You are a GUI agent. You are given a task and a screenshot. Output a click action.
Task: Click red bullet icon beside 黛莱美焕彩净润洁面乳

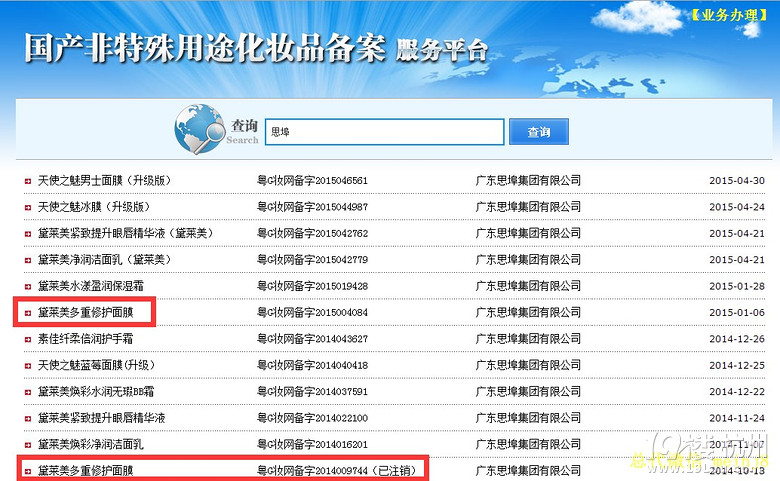[x=28, y=445]
